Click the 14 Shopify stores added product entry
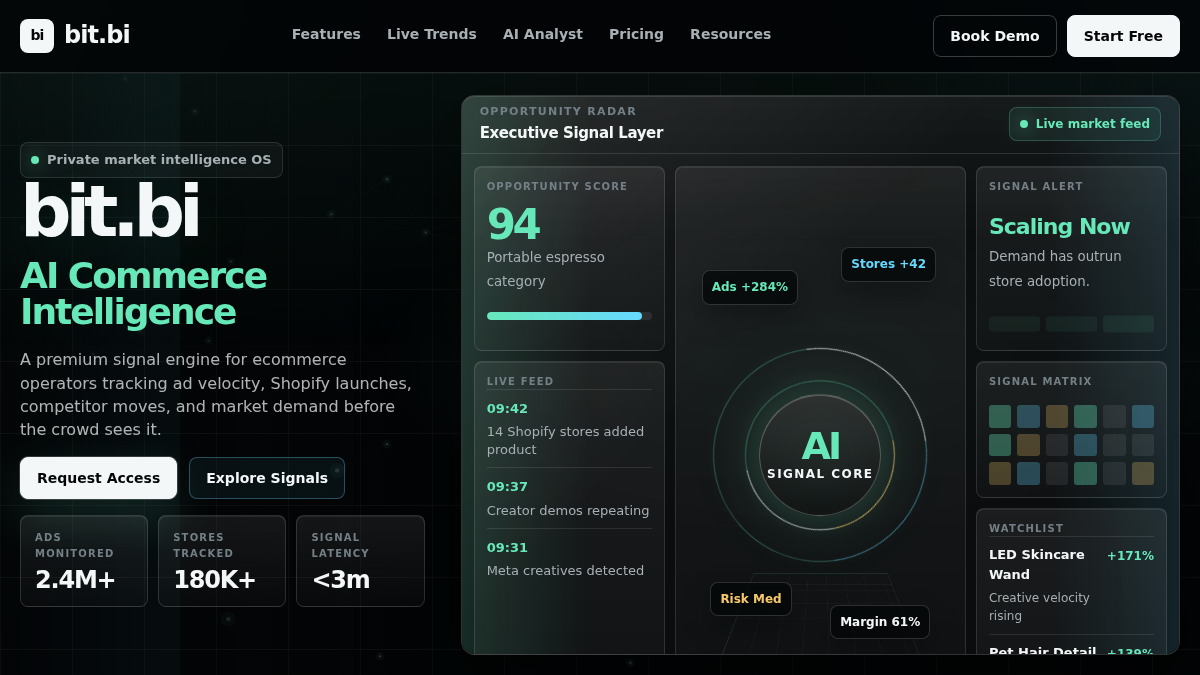 [566, 440]
